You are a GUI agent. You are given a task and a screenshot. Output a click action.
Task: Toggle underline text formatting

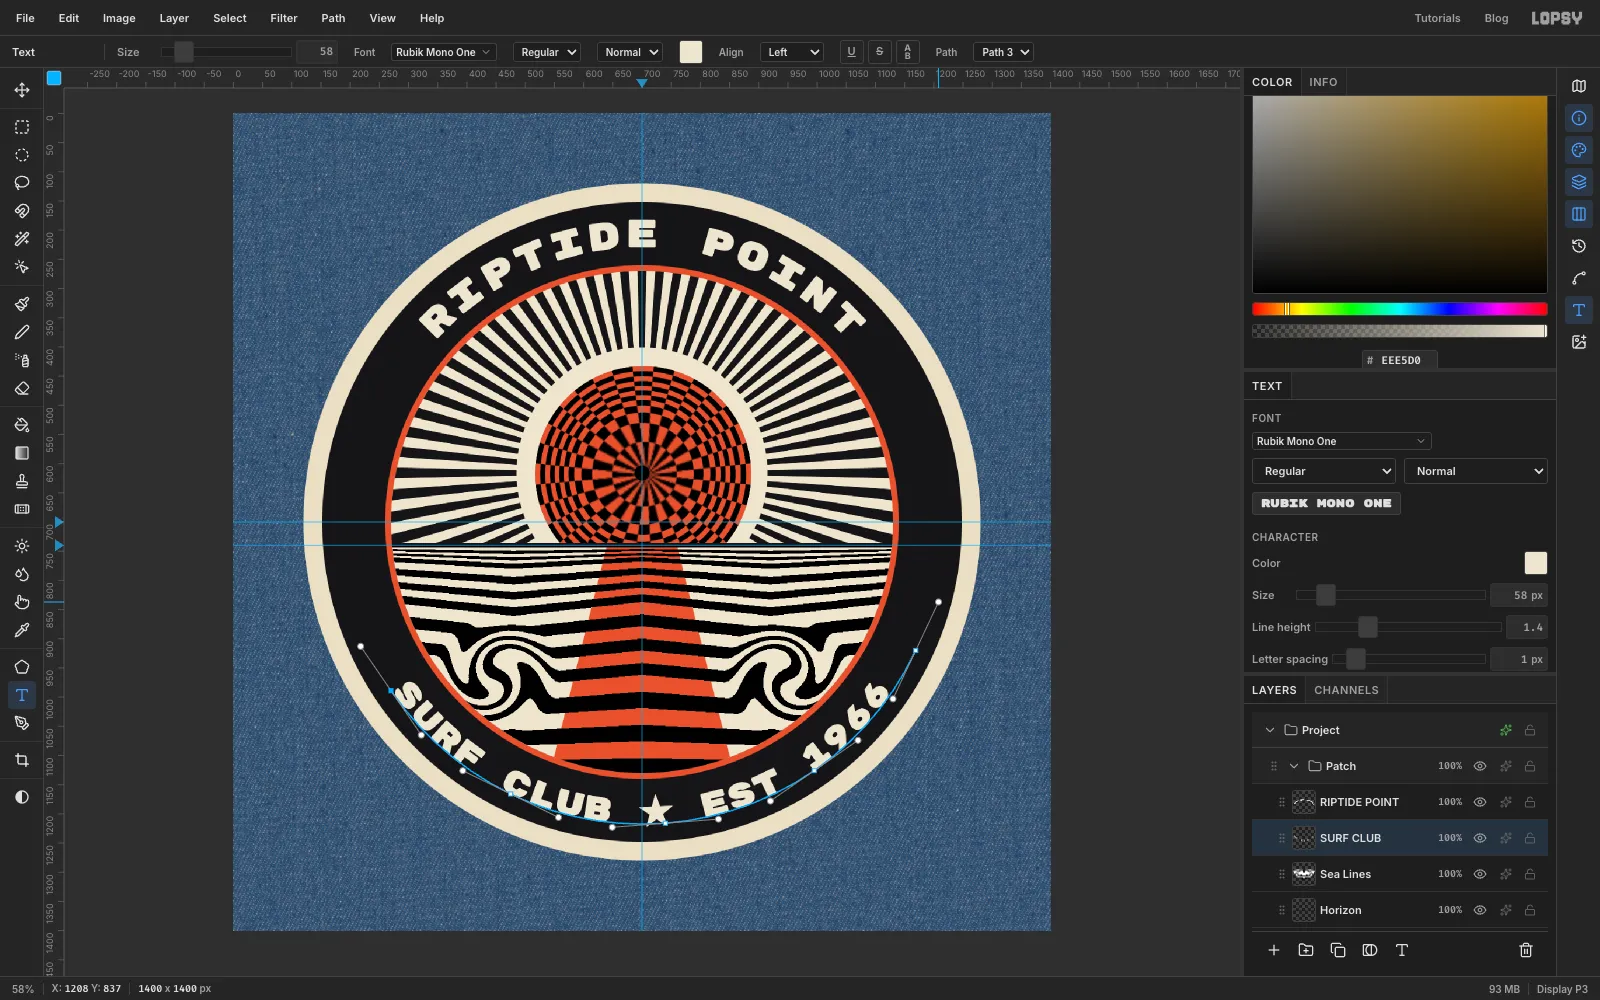click(851, 52)
